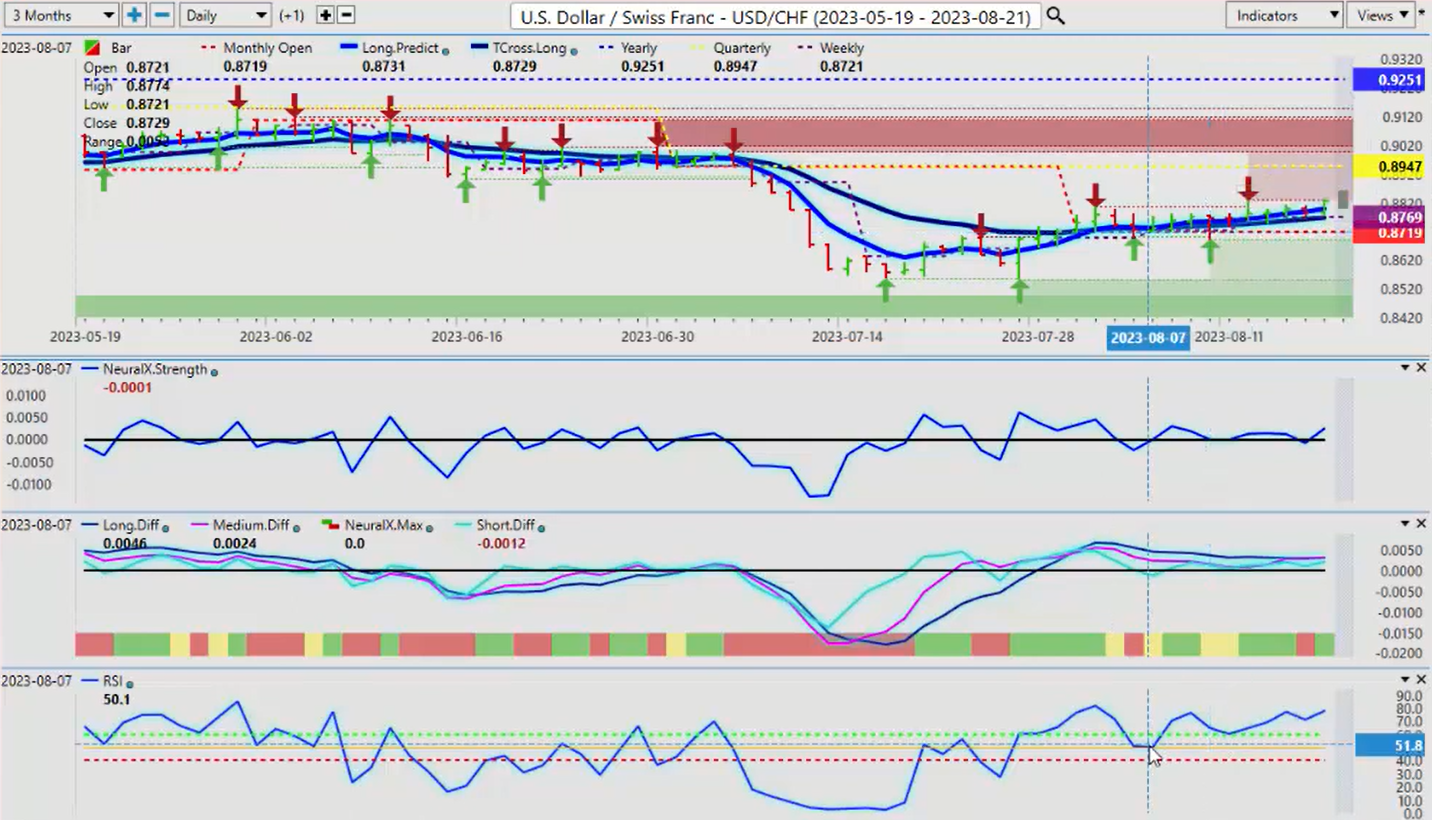This screenshot has height=820, width=1432.
Task: Click the 2023-07-14 date axis label
Action: tap(847, 337)
